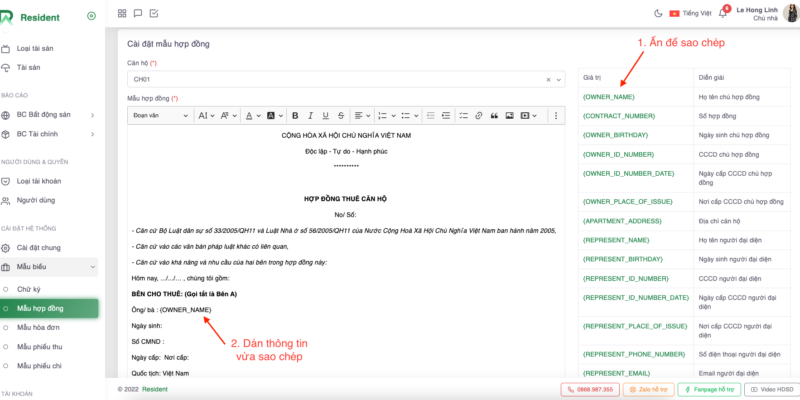Open the Đoạn văn paragraph style dropdown
Image resolution: width=800 pixels, height=400 pixels.
(159, 116)
